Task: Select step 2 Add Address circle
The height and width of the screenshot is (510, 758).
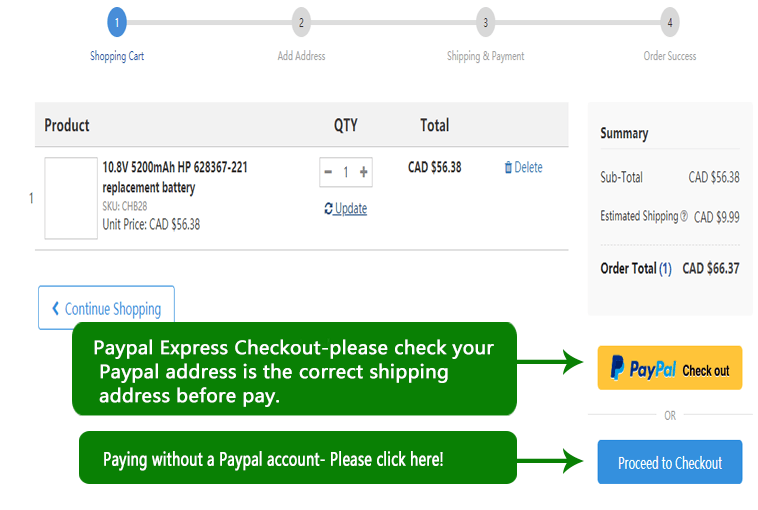Action: (x=301, y=21)
